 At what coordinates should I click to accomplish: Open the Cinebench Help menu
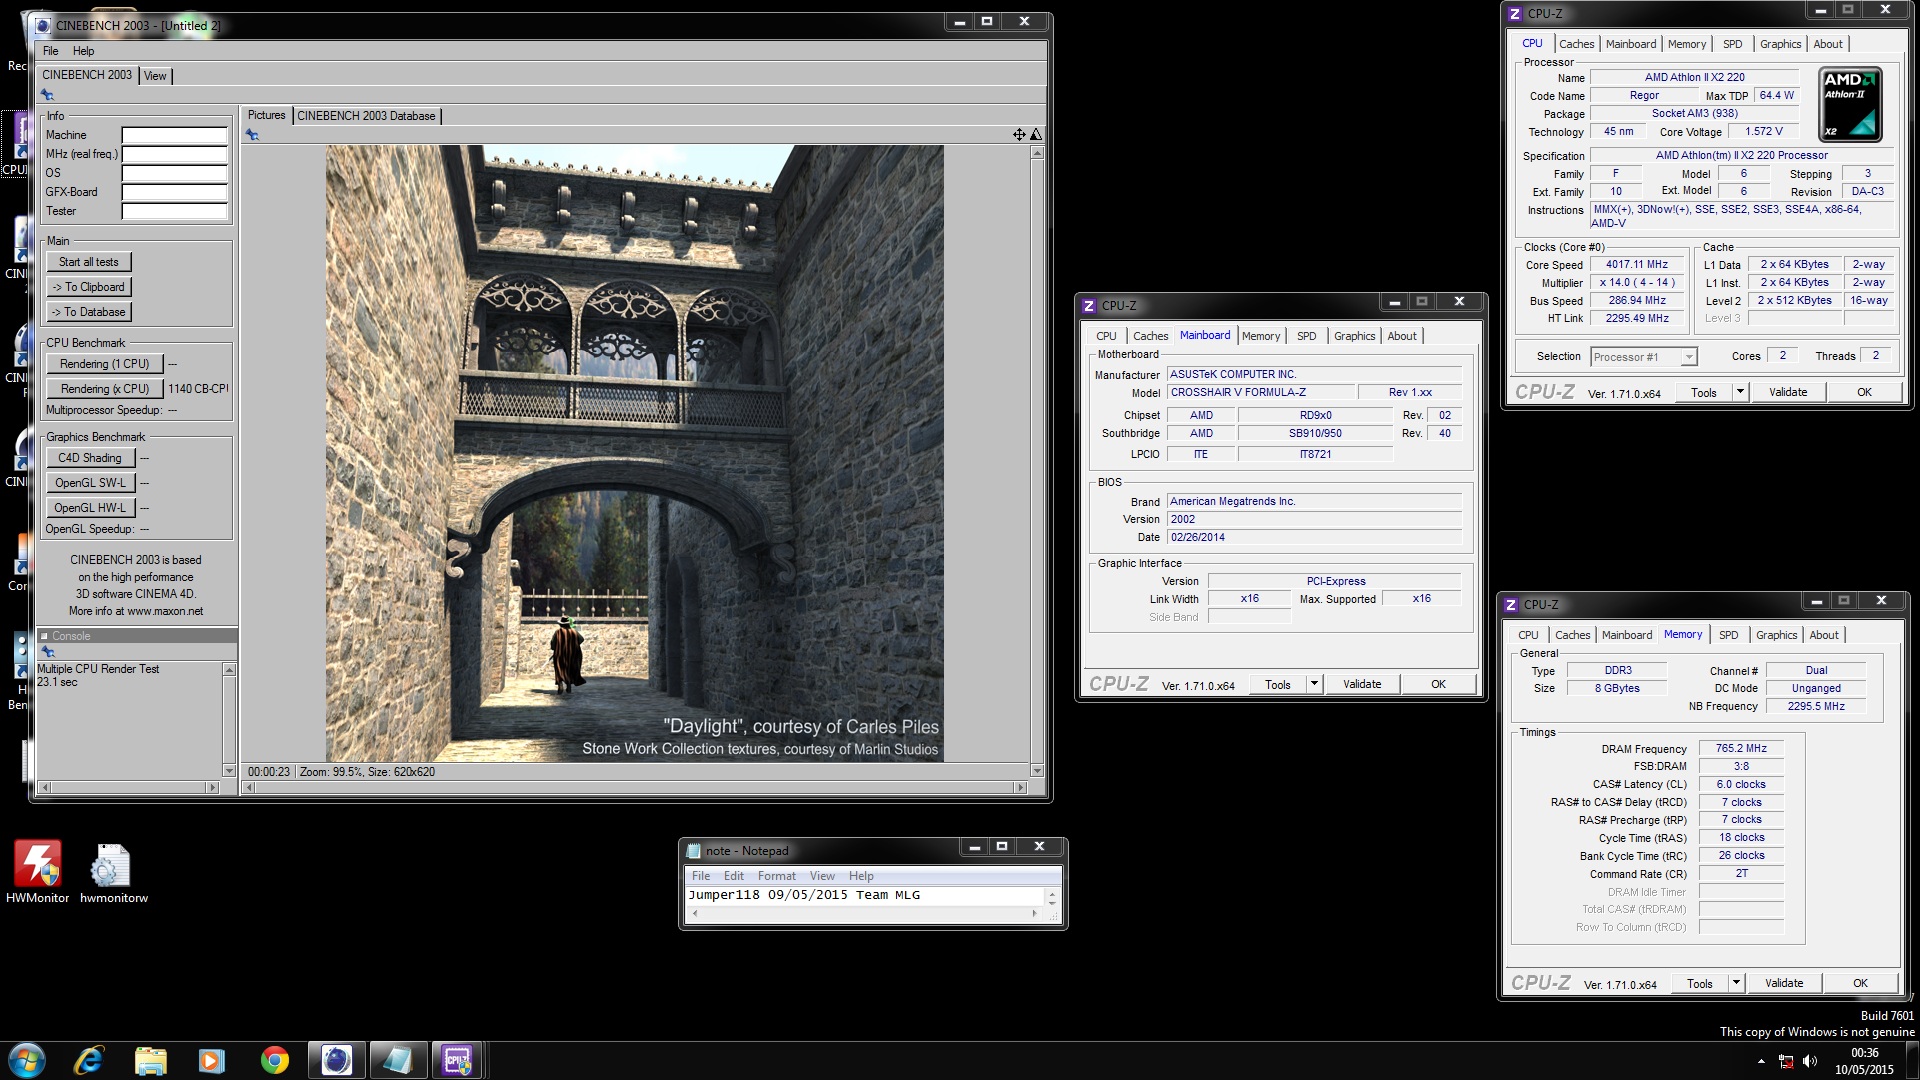click(83, 51)
